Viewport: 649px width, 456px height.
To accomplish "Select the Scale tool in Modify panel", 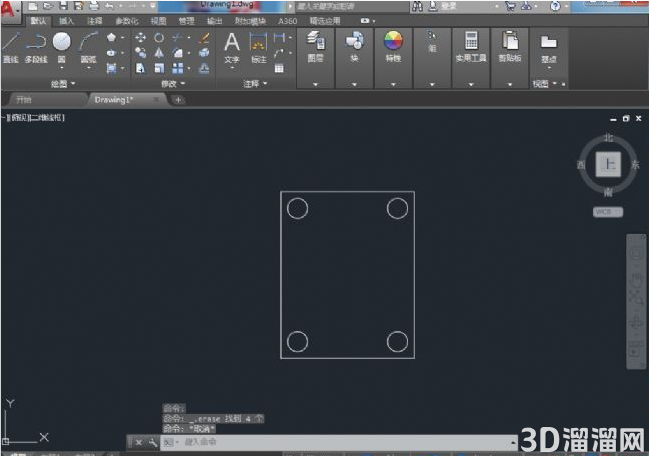I will click(159, 68).
